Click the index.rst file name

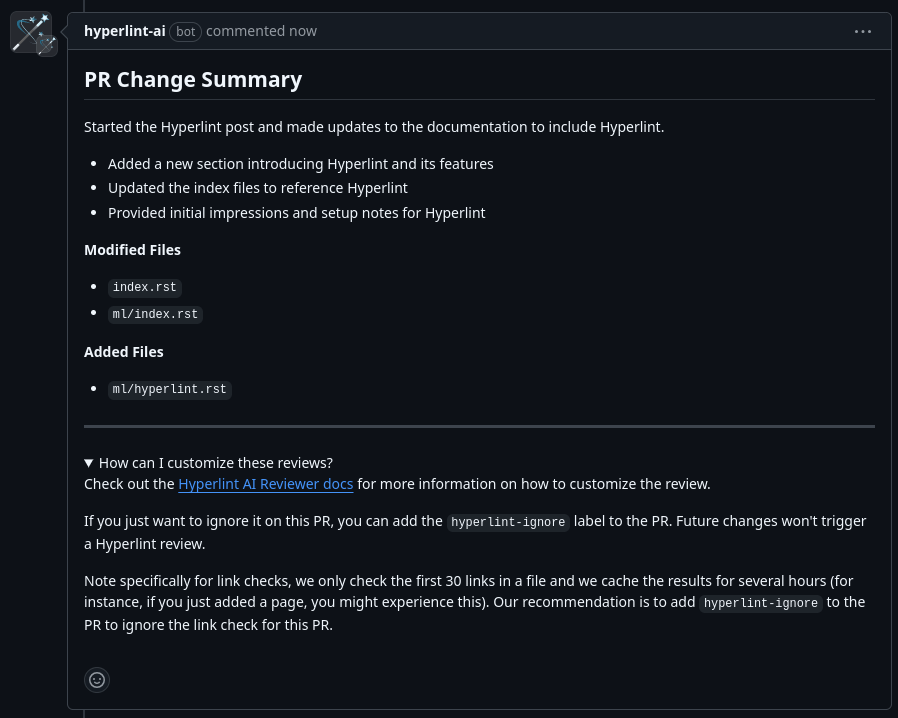point(144,287)
